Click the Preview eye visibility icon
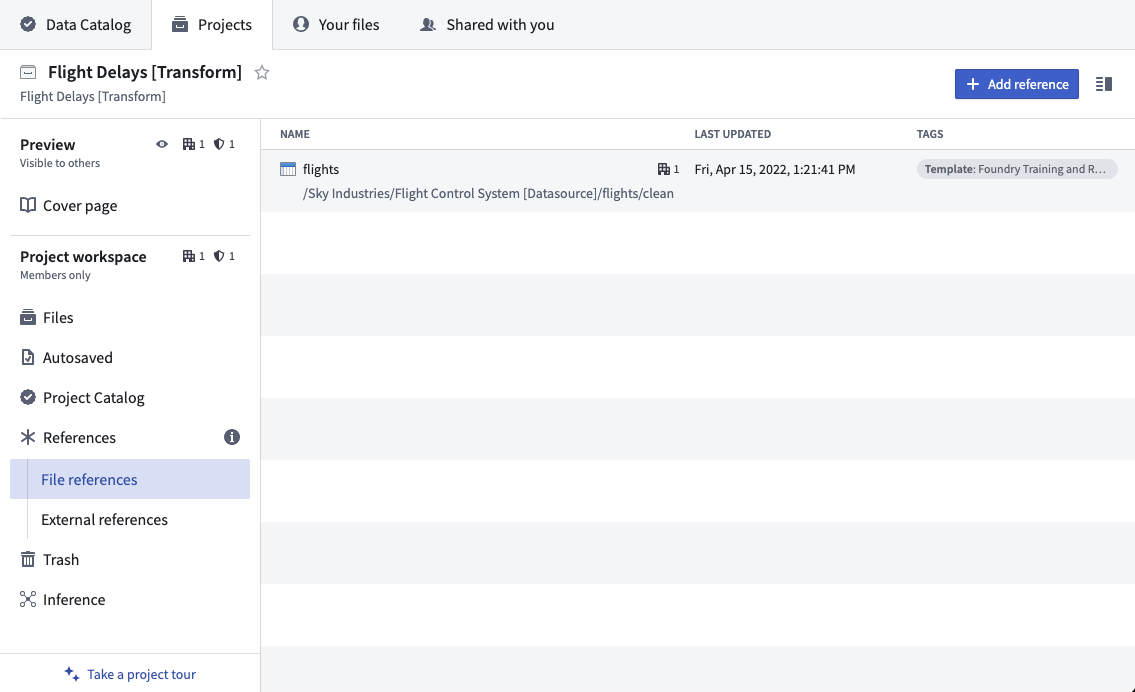 click(162, 144)
